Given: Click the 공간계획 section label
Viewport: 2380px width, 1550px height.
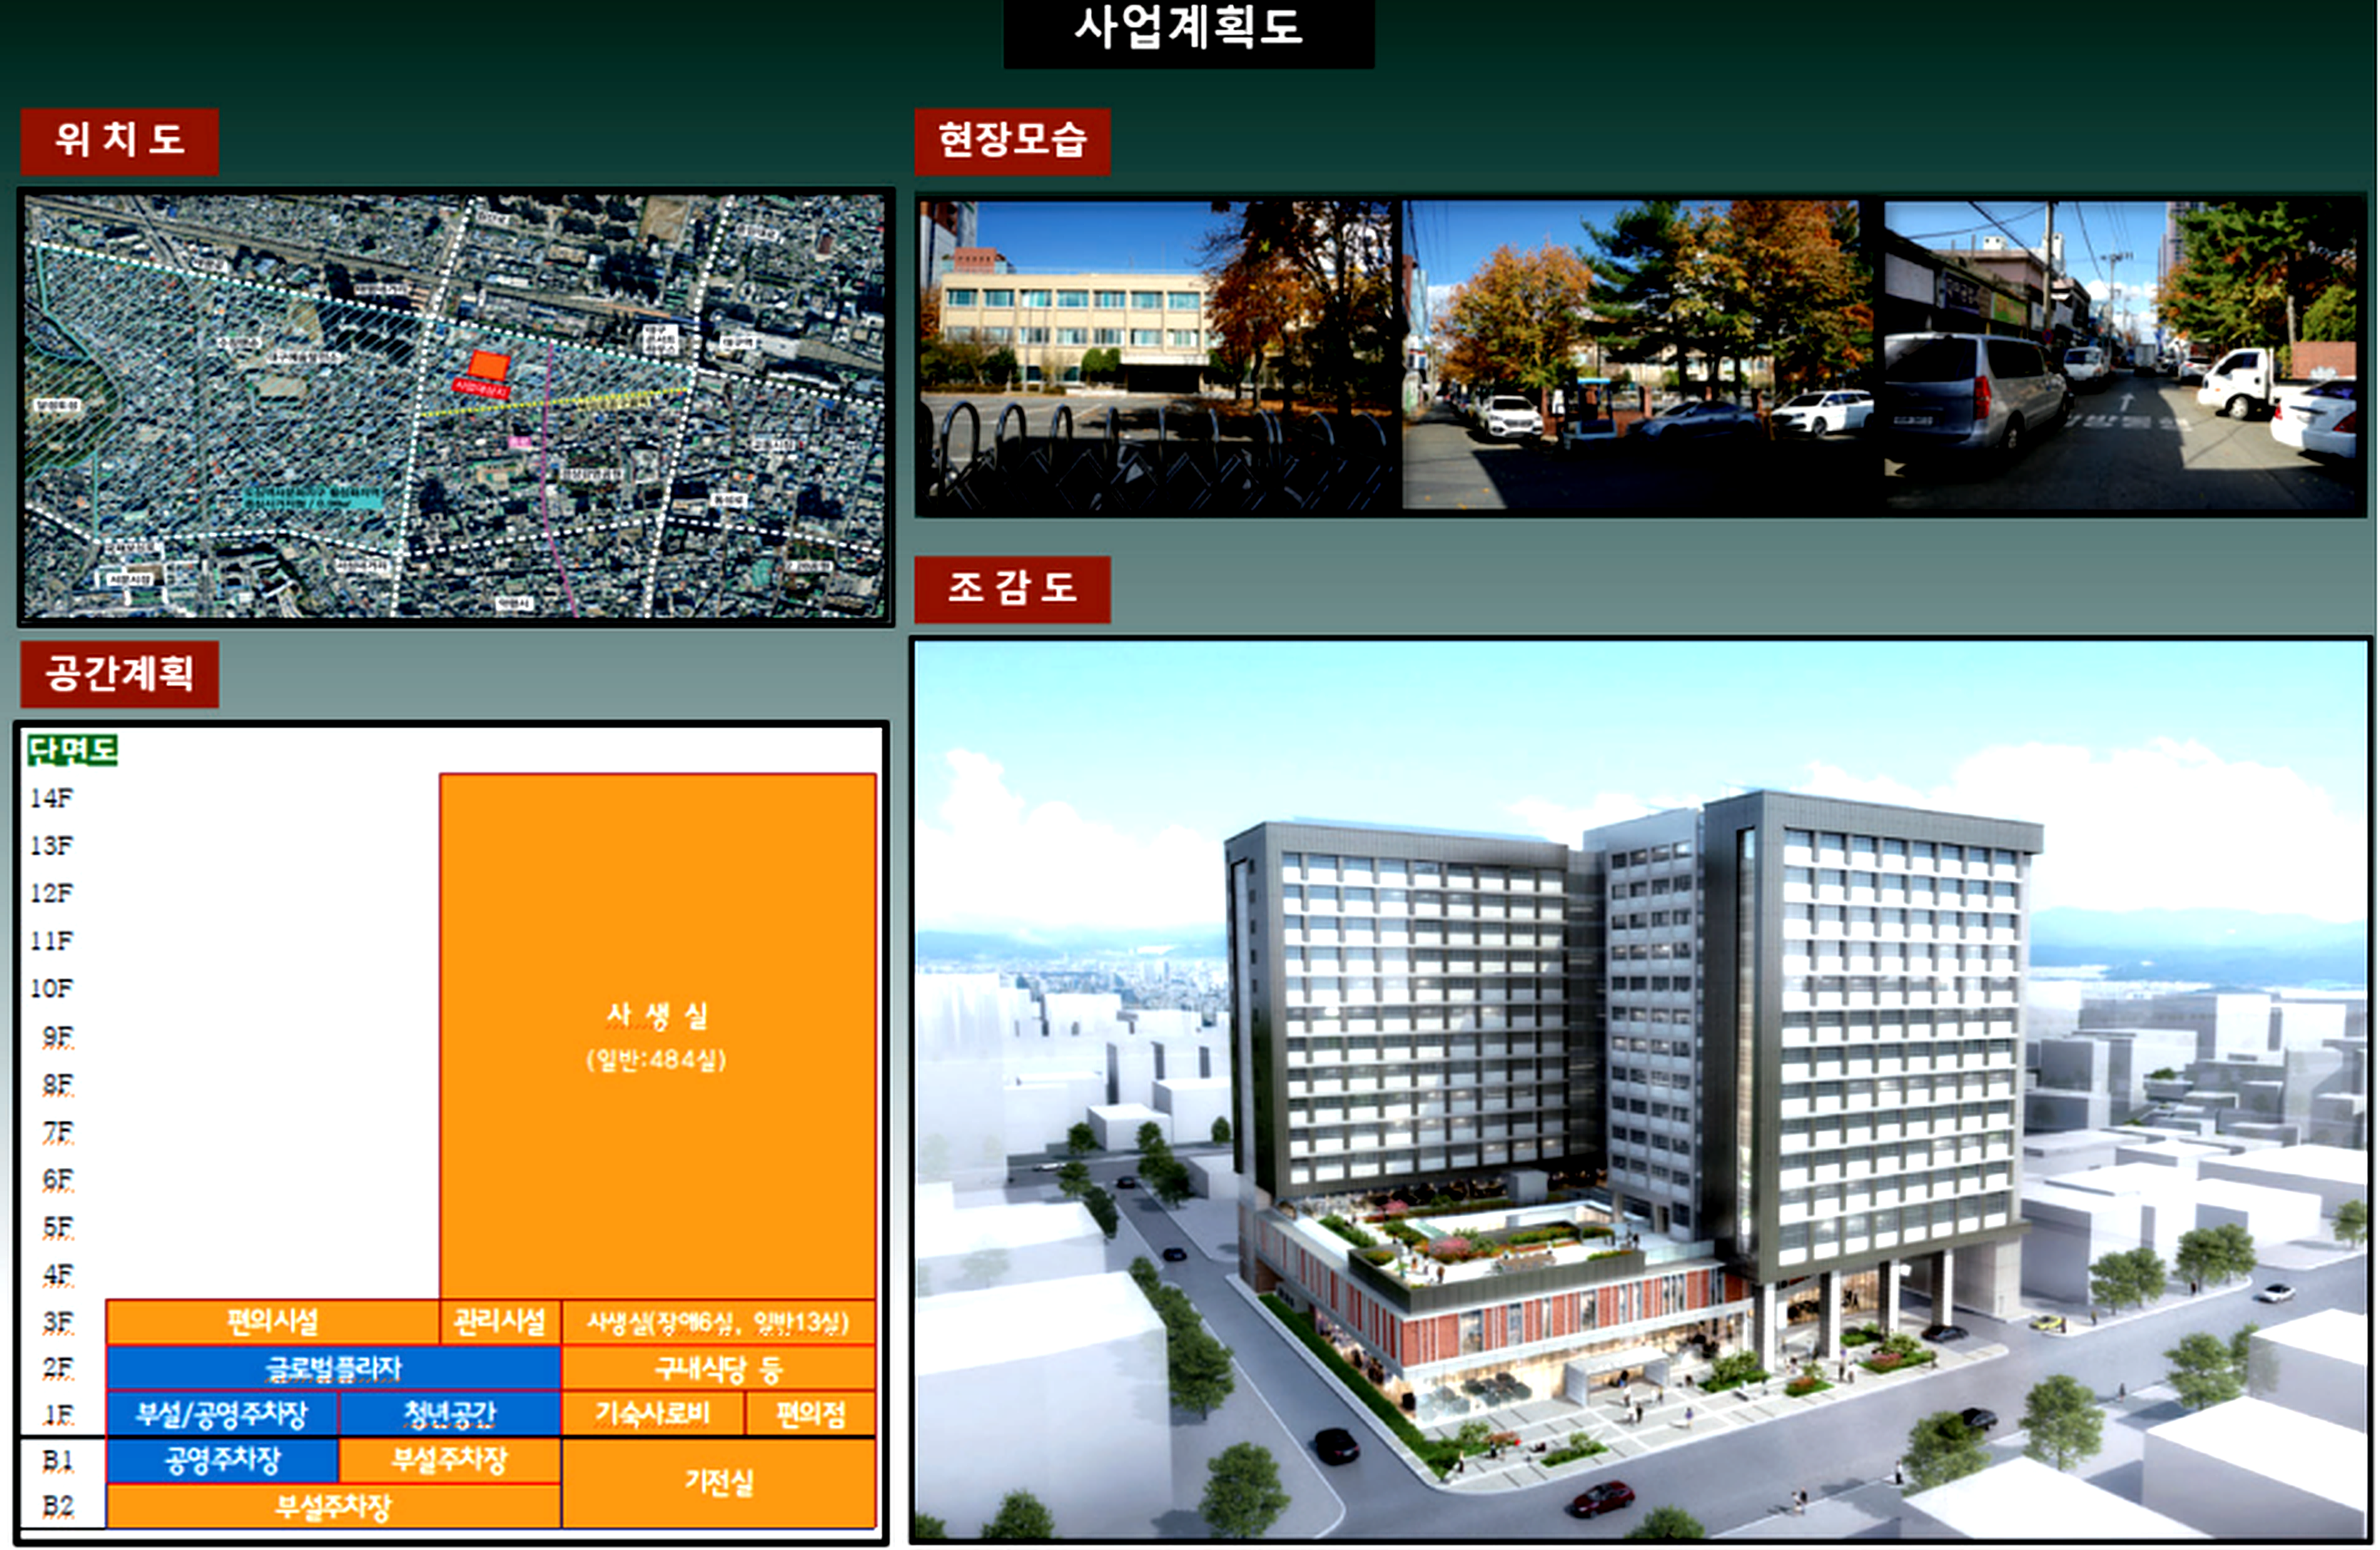Looking at the screenshot, I should [119, 673].
